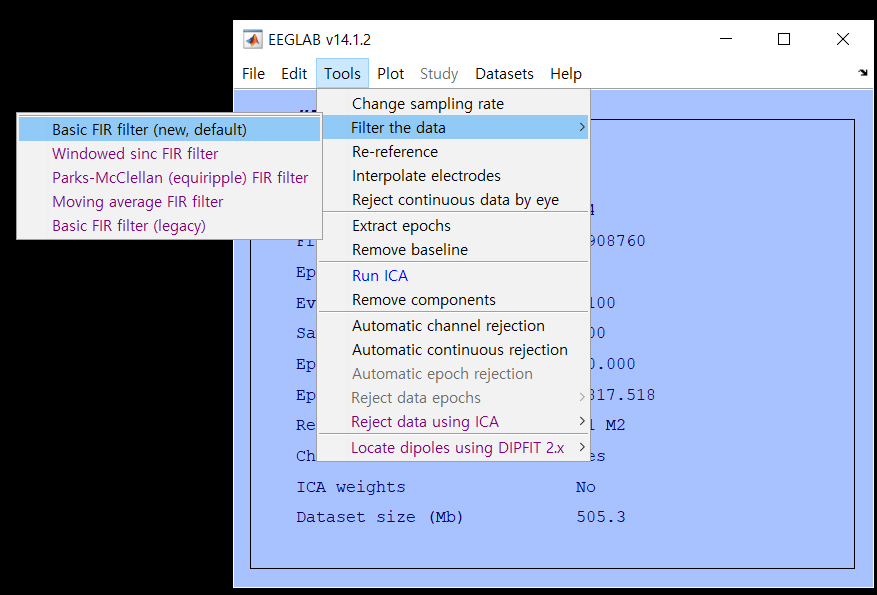Image resolution: width=877 pixels, height=595 pixels.
Task: Select Change sampling rate
Action: coord(453,103)
